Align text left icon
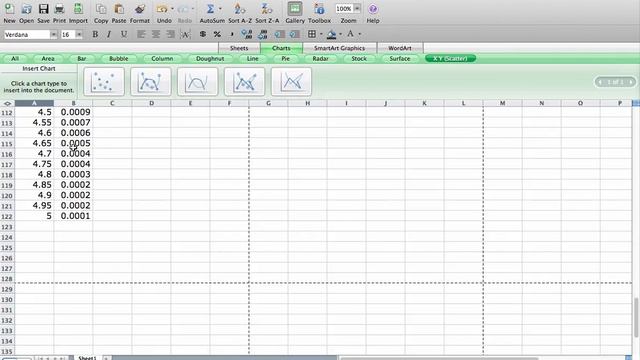 [141, 34]
